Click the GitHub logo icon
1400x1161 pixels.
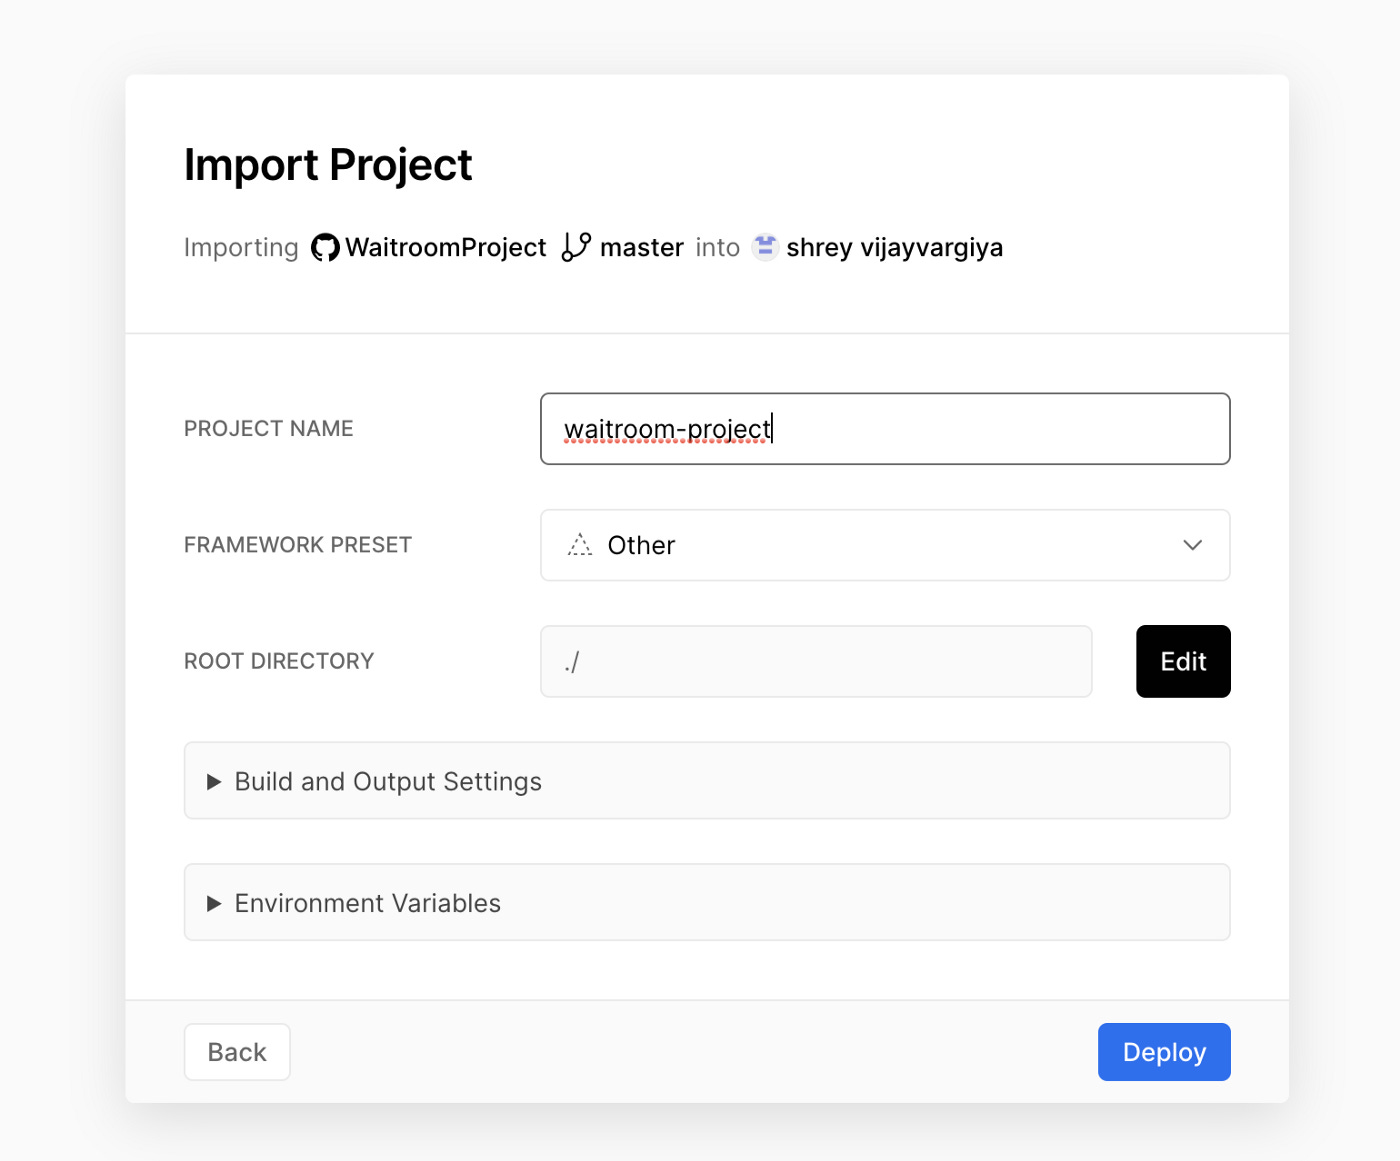(x=325, y=247)
